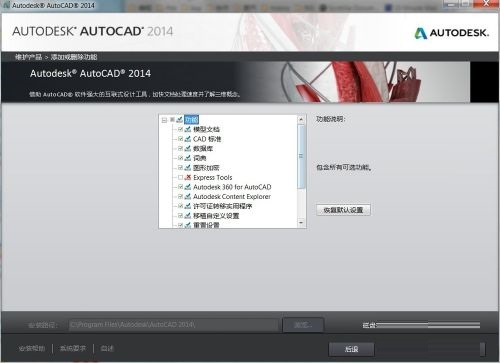The height and width of the screenshot is (363, 500).
Task: Click the 功能说明 description heading
Action: (x=330, y=119)
